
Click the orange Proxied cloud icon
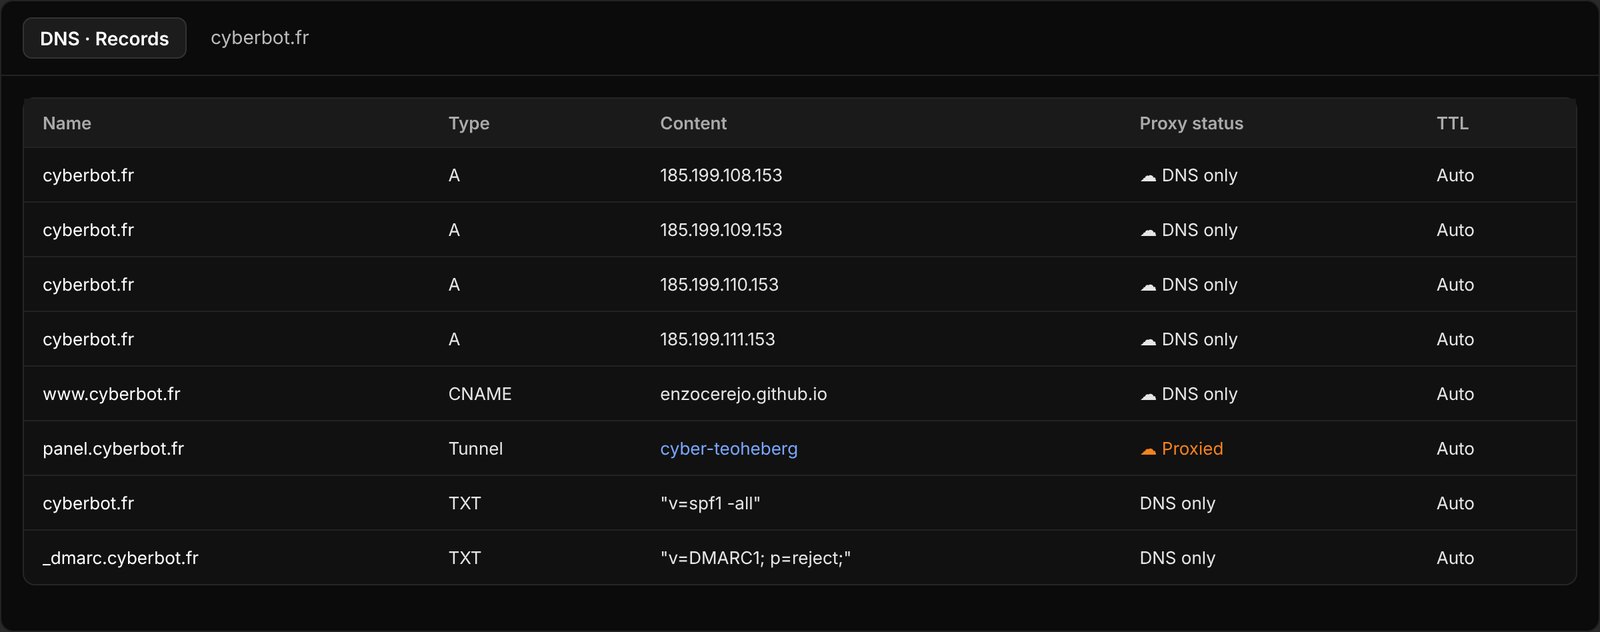[x=1148, y=451]
